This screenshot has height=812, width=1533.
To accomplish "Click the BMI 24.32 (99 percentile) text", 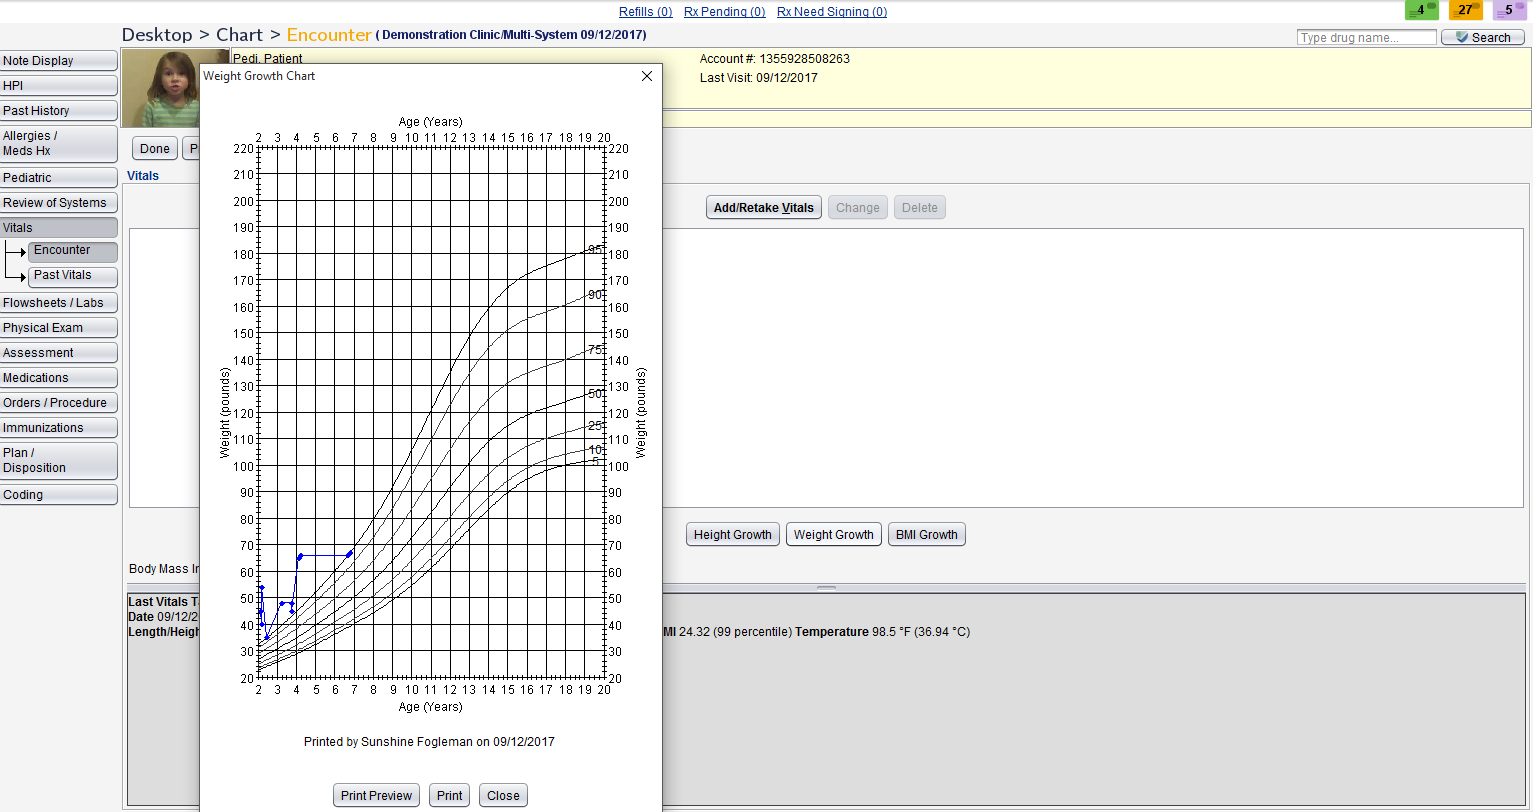I will [727, 632].
